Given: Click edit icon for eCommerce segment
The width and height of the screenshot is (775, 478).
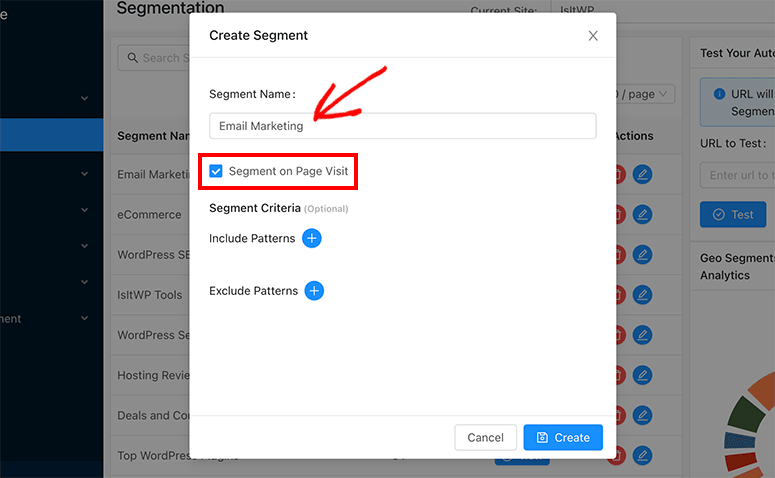Looking at the screenshot, I should tap(642, 214).
